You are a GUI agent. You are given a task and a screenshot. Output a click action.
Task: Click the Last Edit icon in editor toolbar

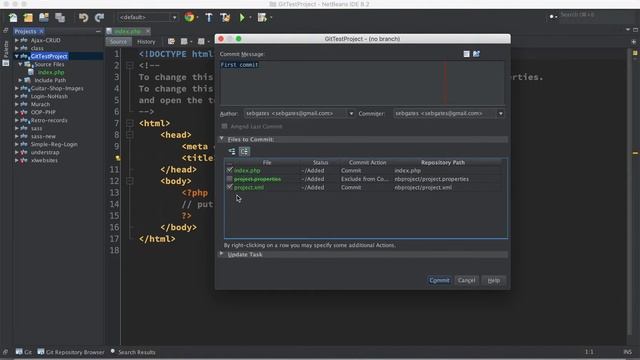tap(171, 42)
